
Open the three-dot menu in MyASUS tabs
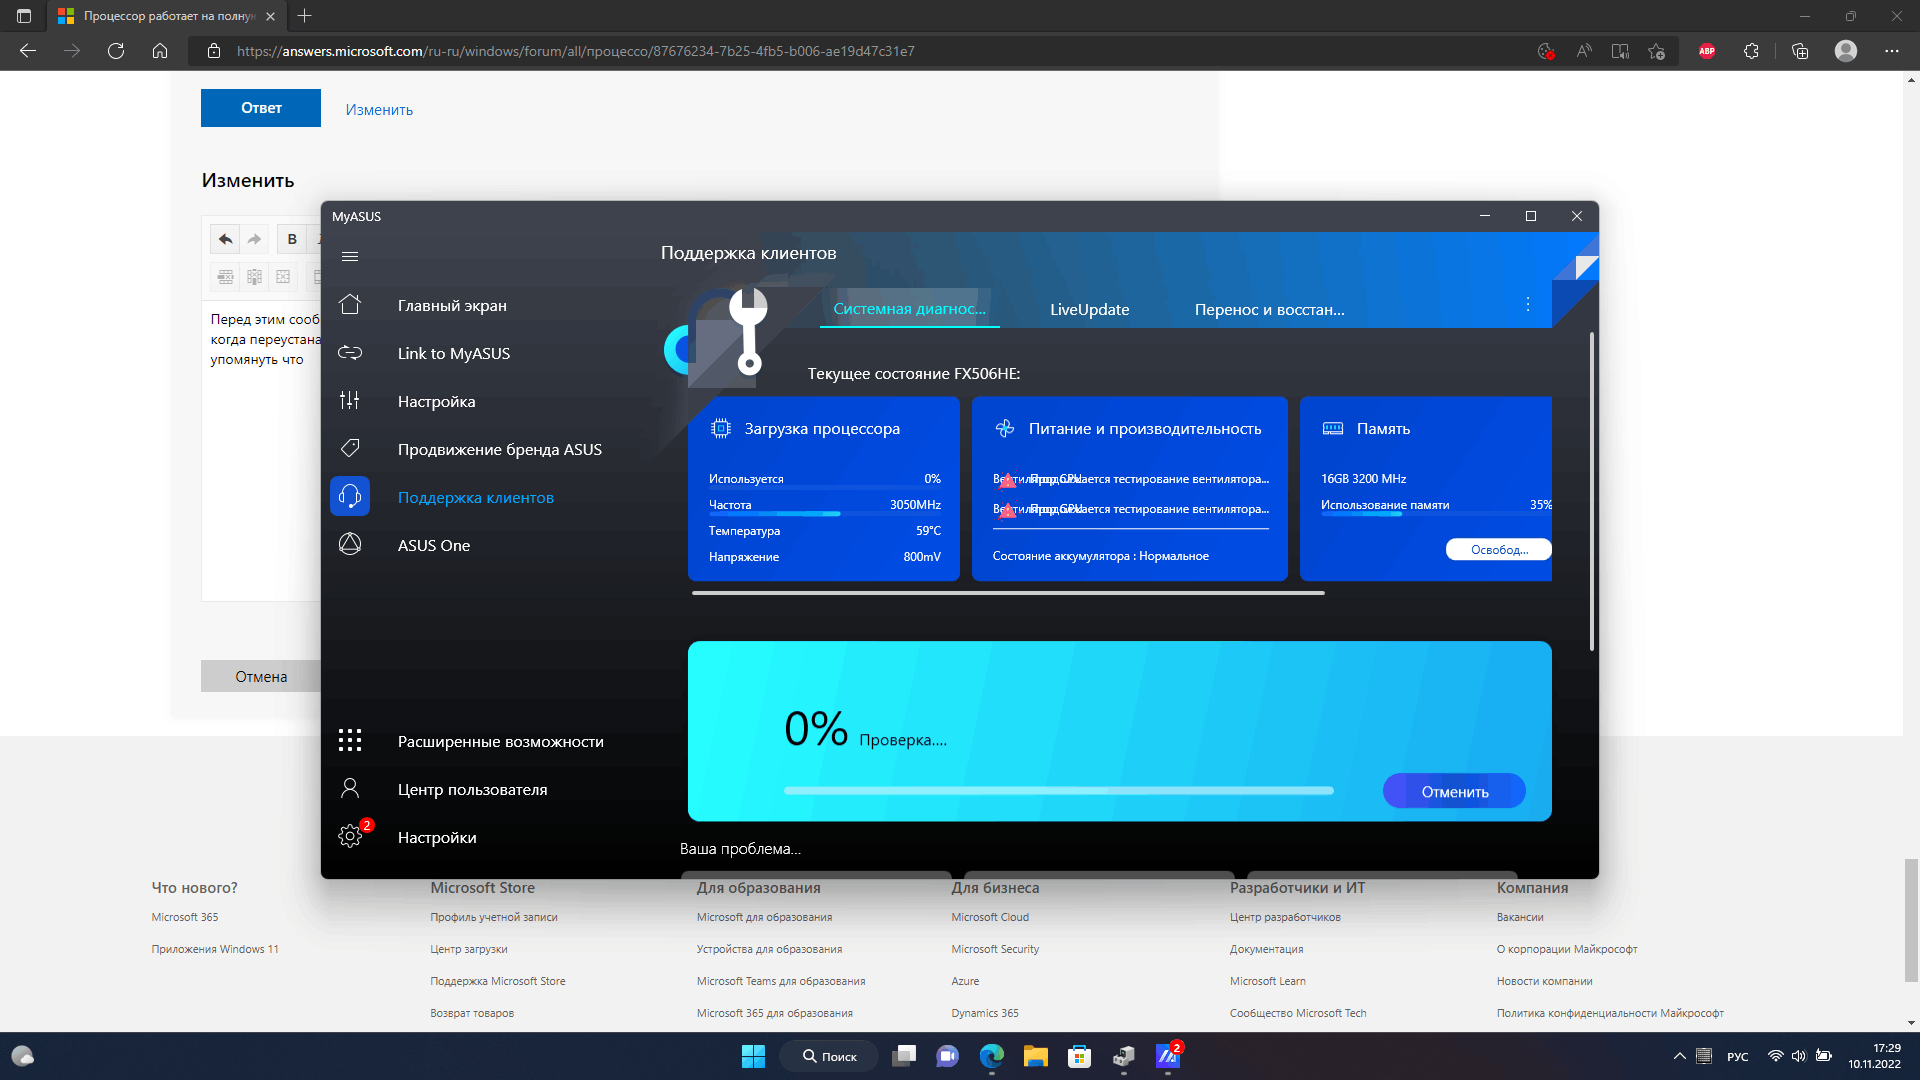coord(1528,304)
